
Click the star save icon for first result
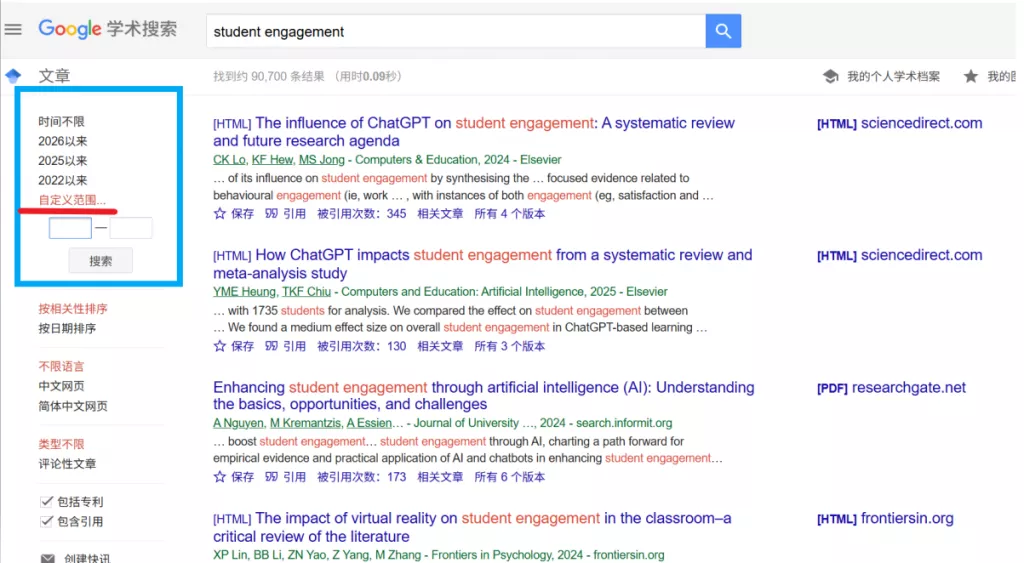click(220, 213)
